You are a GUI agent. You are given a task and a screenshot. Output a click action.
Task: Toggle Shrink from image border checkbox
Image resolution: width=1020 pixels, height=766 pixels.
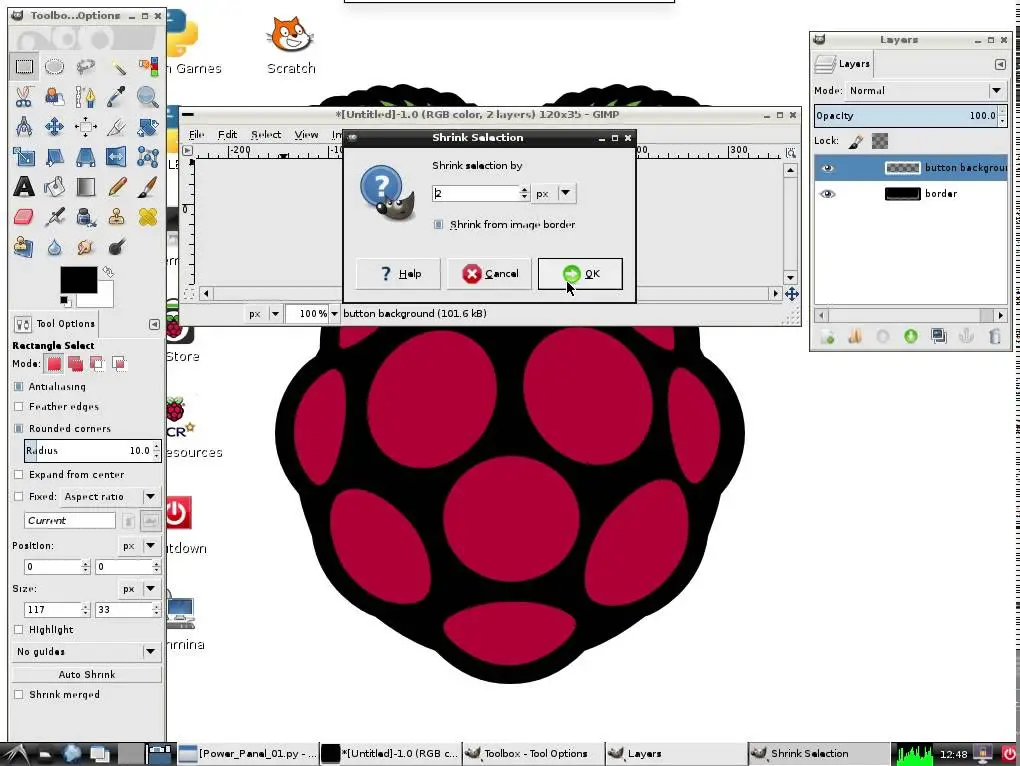438,224
